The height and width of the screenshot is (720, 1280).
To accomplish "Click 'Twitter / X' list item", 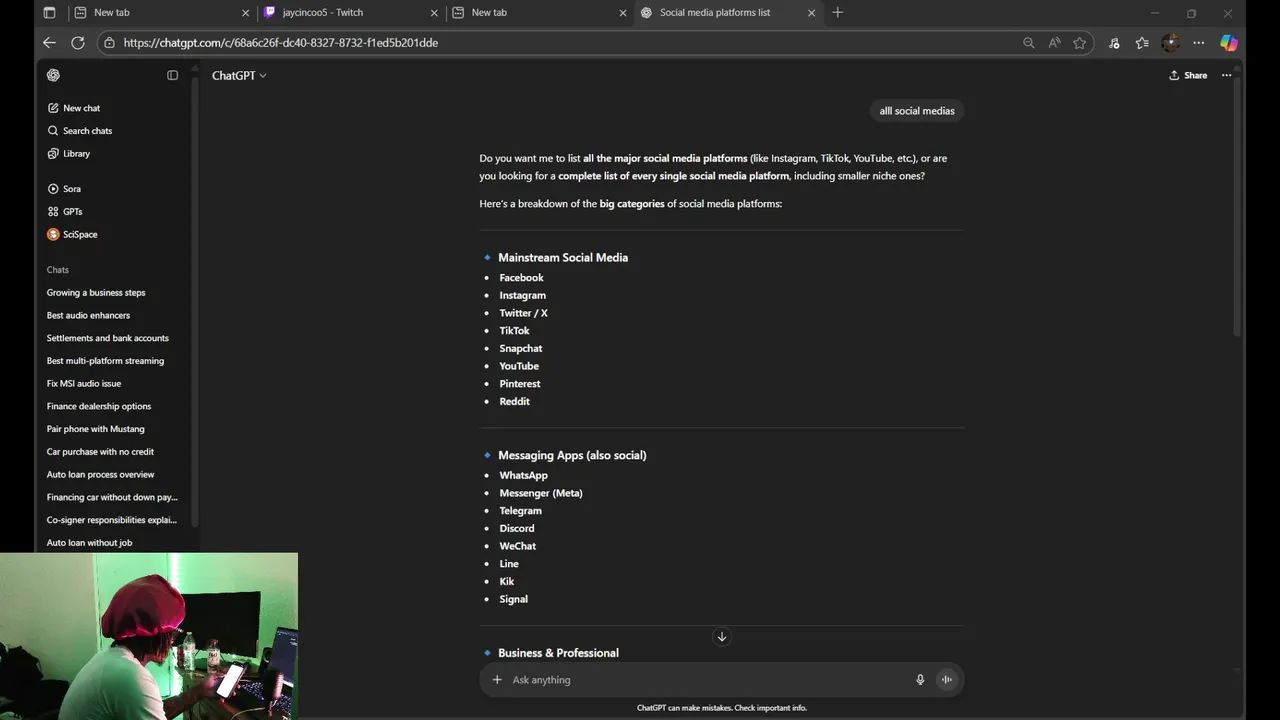I will (523, 313).
